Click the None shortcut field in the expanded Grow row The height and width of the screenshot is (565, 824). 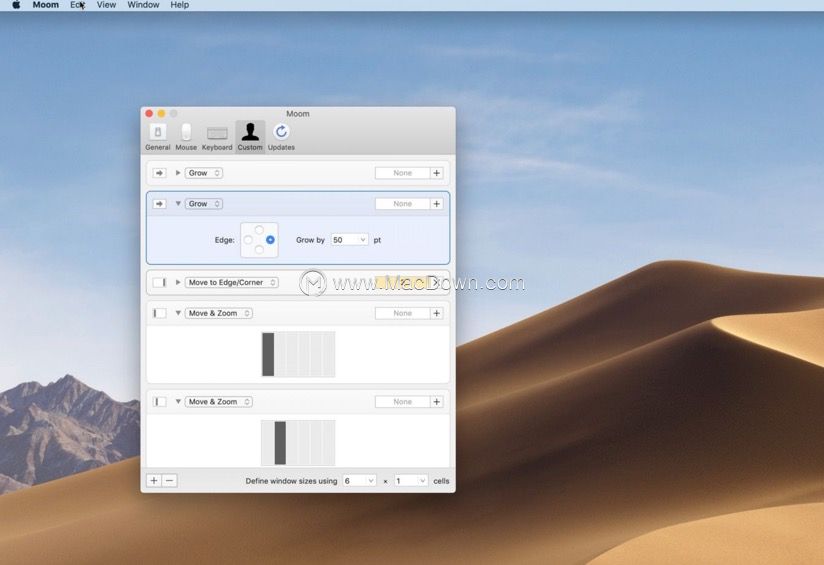click(x=403, y=203)
